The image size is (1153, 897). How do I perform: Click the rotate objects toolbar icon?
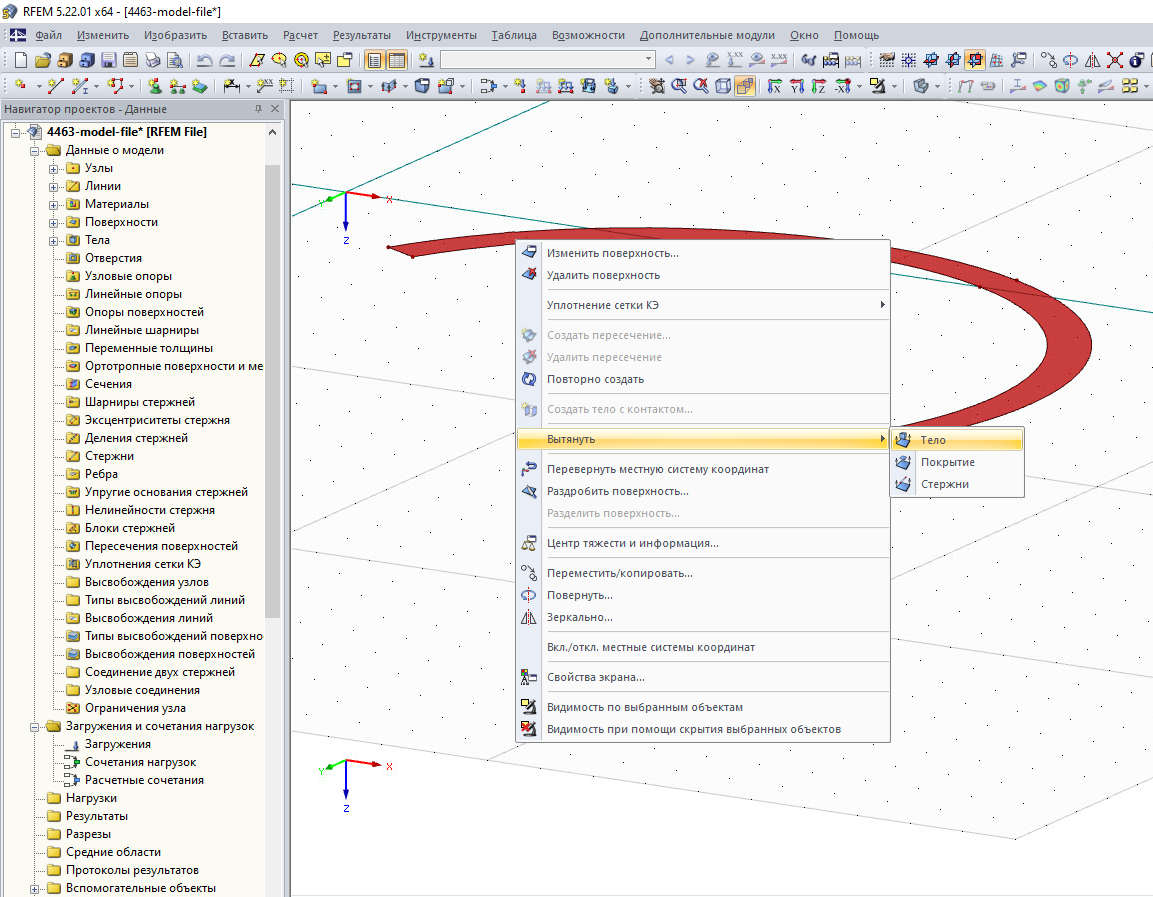(1070, 60)
